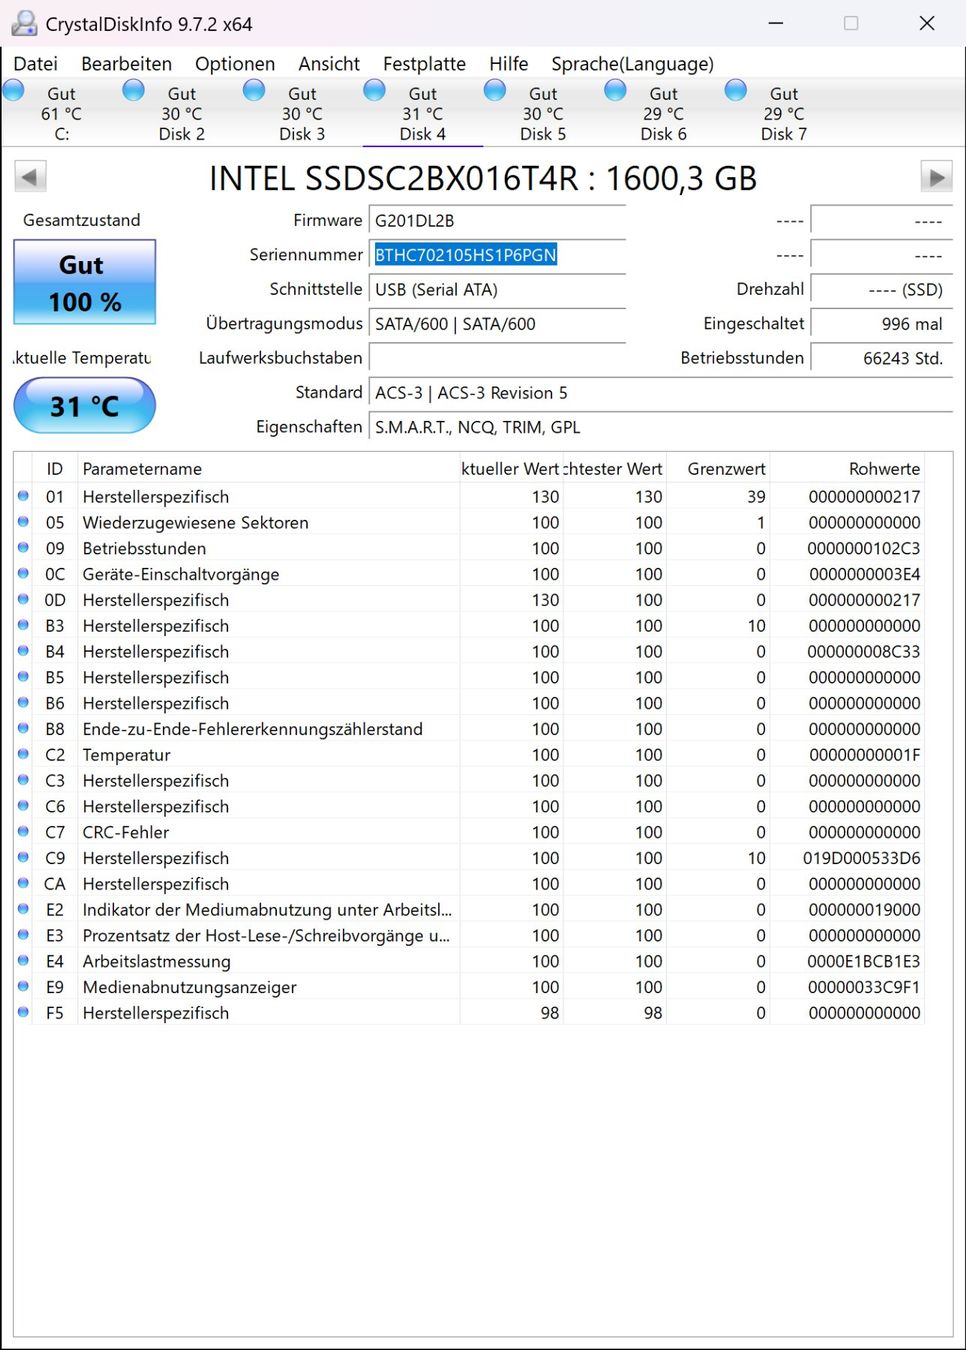Click the status icon of row 09 Betriebsstunden
Screen dimensions: 966x1350
pos(23,548)
